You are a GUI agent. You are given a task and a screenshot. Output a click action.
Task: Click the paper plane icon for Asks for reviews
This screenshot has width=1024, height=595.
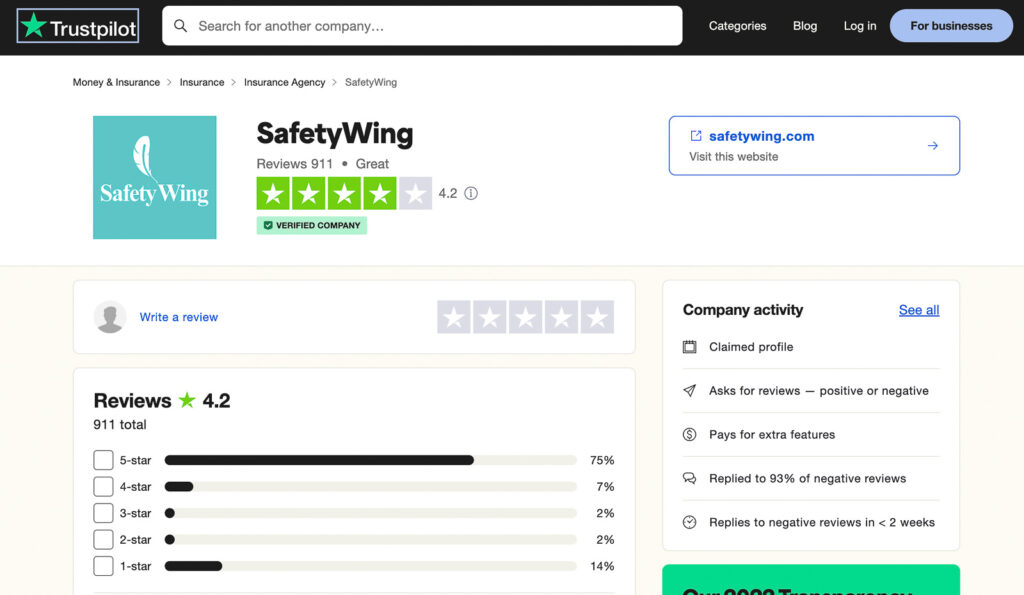coord(690,391)
